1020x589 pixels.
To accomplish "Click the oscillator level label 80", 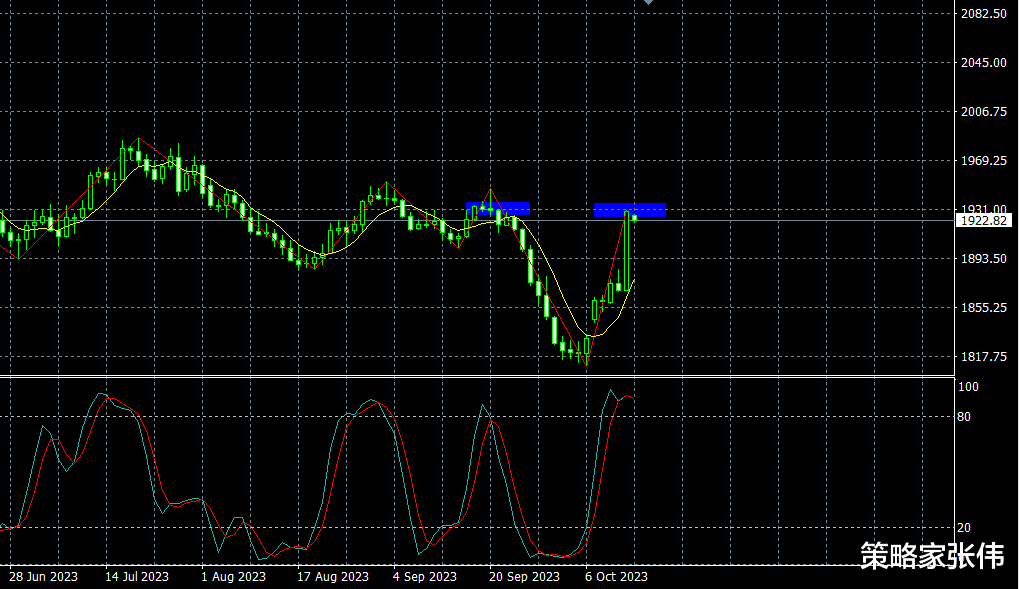I will pos(964,417).
